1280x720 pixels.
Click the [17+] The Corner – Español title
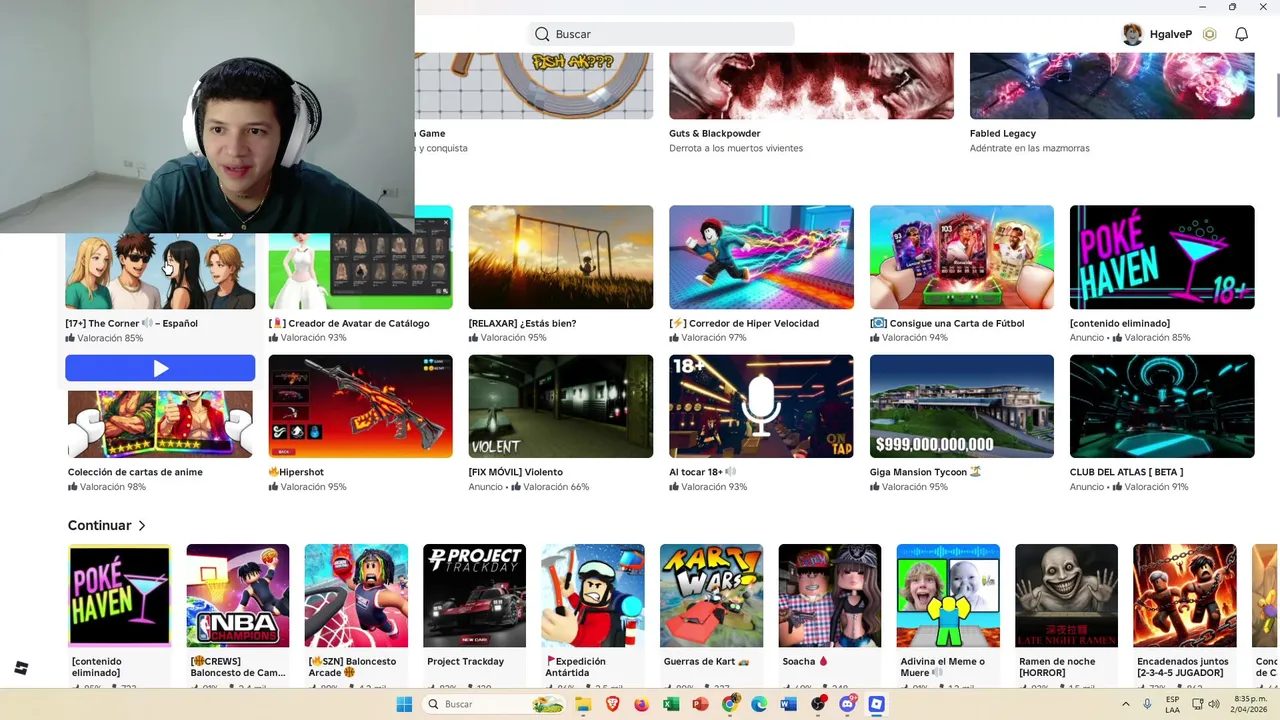pos(132,323)
